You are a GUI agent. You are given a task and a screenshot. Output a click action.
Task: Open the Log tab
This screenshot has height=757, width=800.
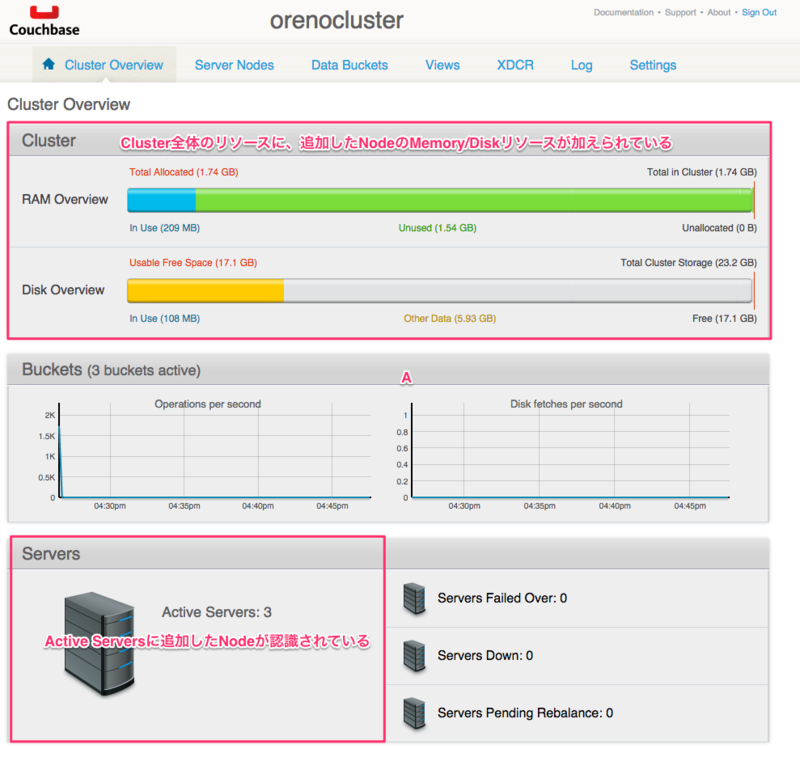pos(582,65)
